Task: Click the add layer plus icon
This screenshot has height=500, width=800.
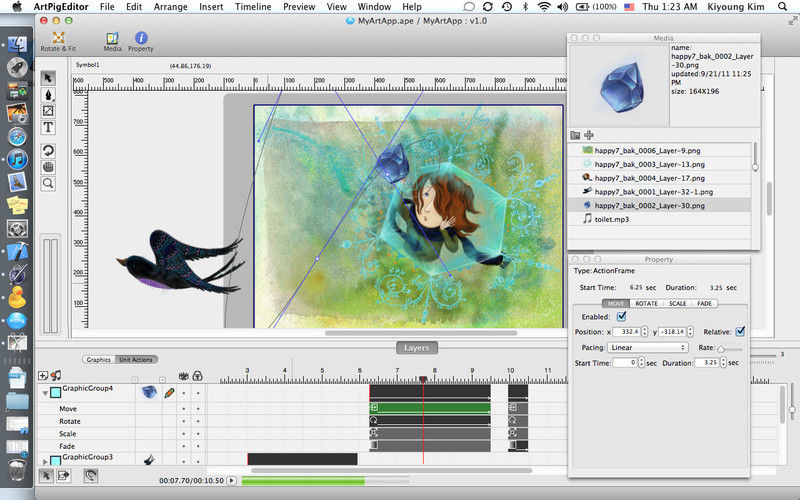Action: pyautogui.click(x=43, y=376)
